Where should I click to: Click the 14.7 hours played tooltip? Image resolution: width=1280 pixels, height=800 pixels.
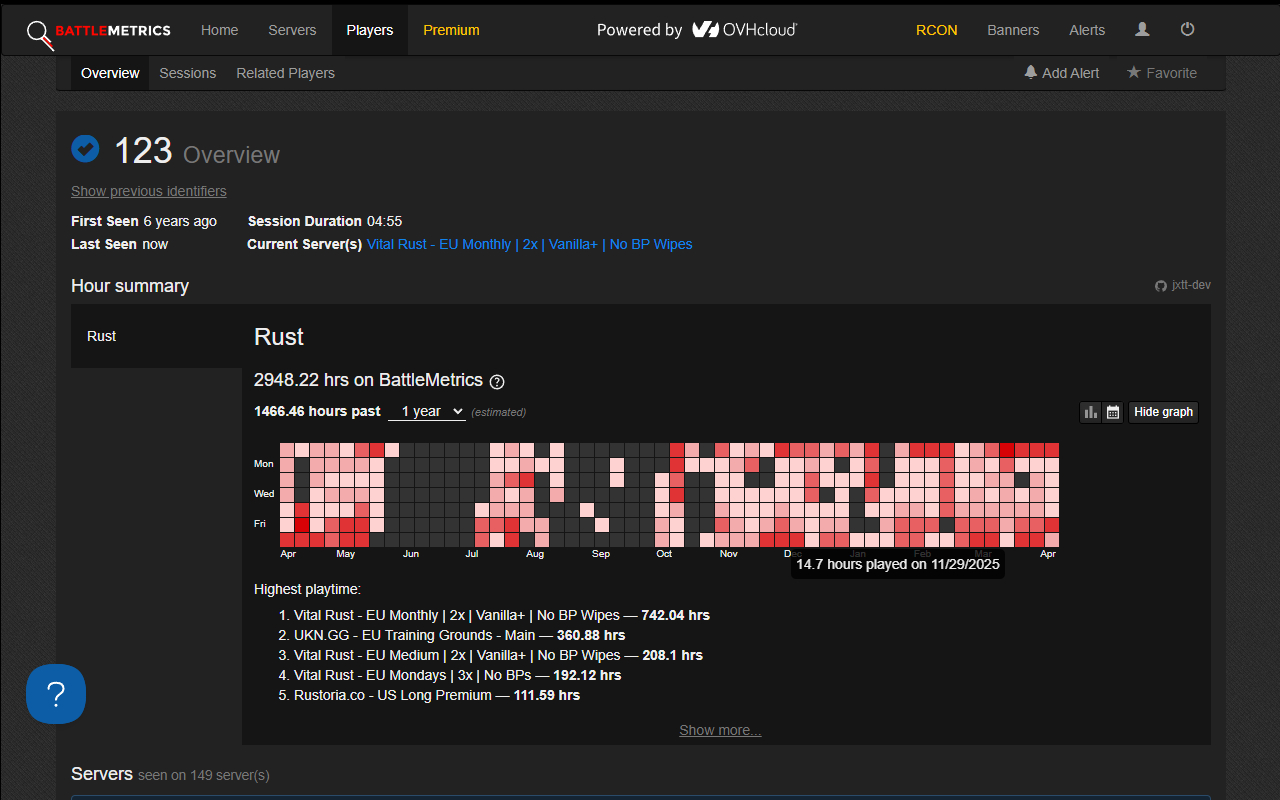pos(898,564)
